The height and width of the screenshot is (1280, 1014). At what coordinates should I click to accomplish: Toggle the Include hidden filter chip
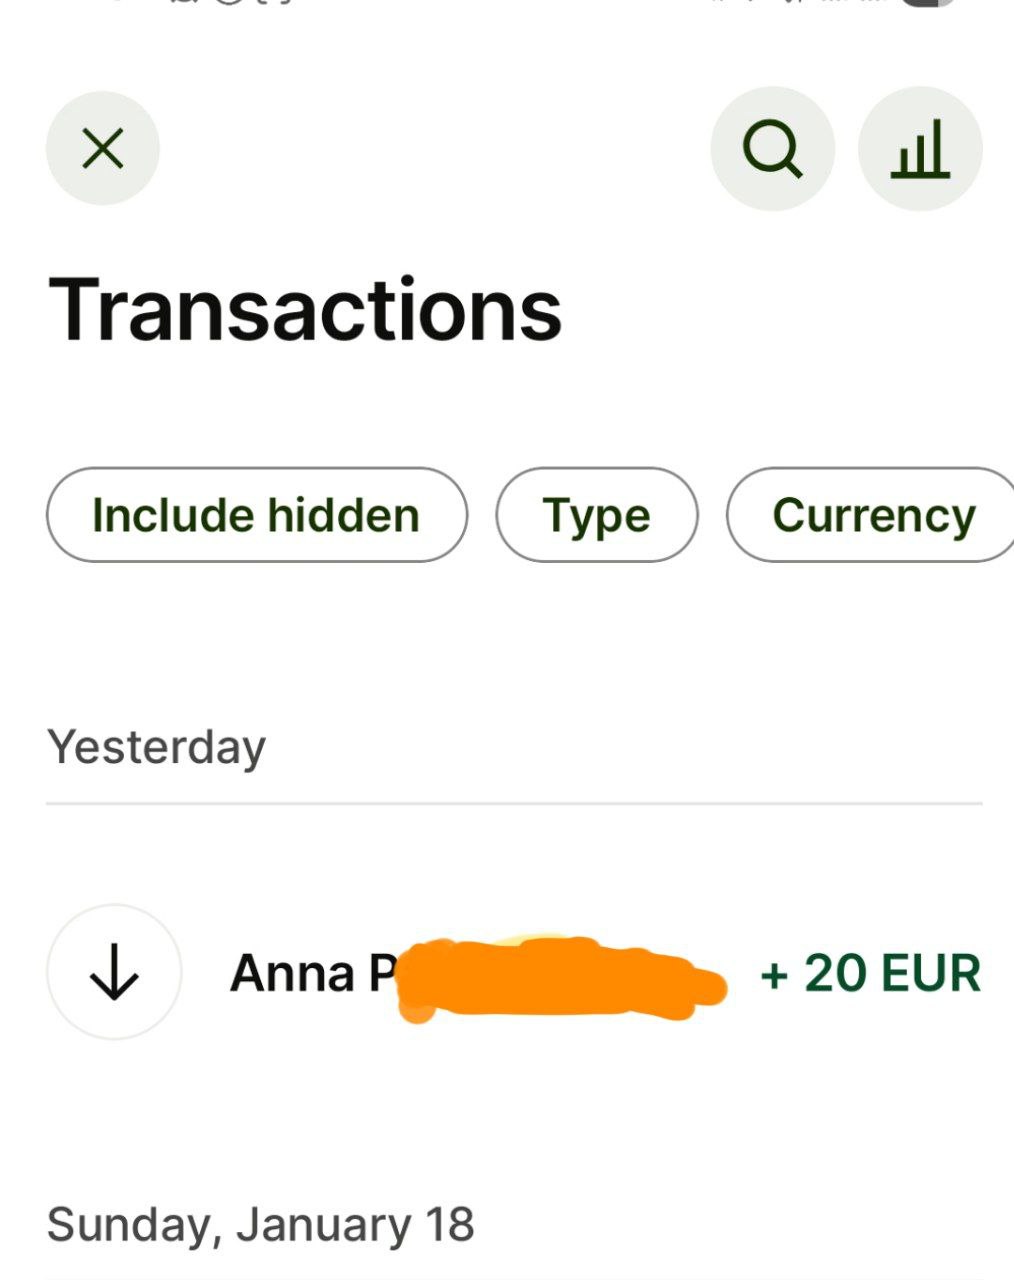(x=256, y=515)
